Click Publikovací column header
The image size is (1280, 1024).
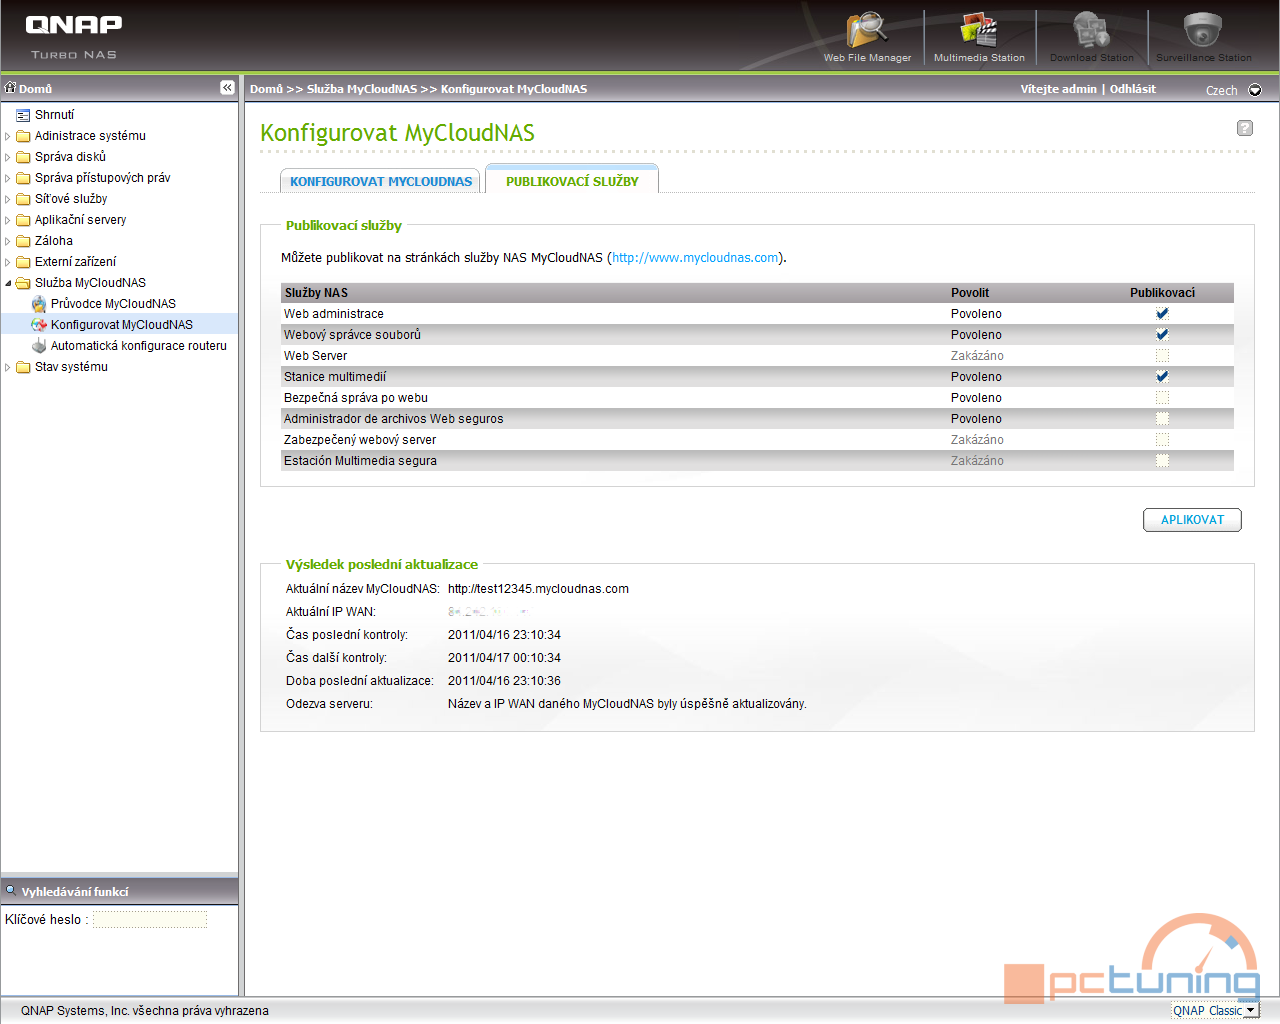pos(1162,293)
